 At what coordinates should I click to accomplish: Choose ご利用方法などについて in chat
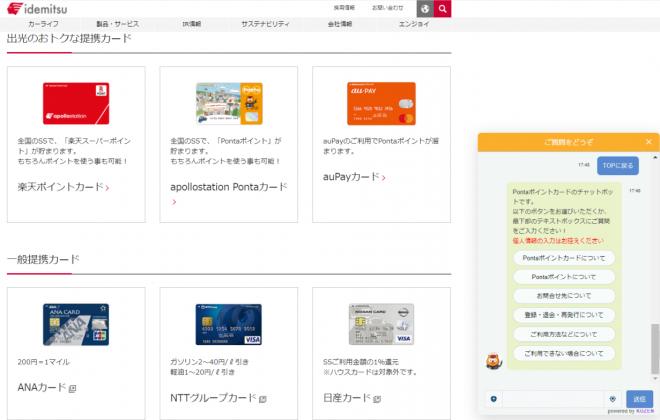pyautogui.click(x=564, y=334)
